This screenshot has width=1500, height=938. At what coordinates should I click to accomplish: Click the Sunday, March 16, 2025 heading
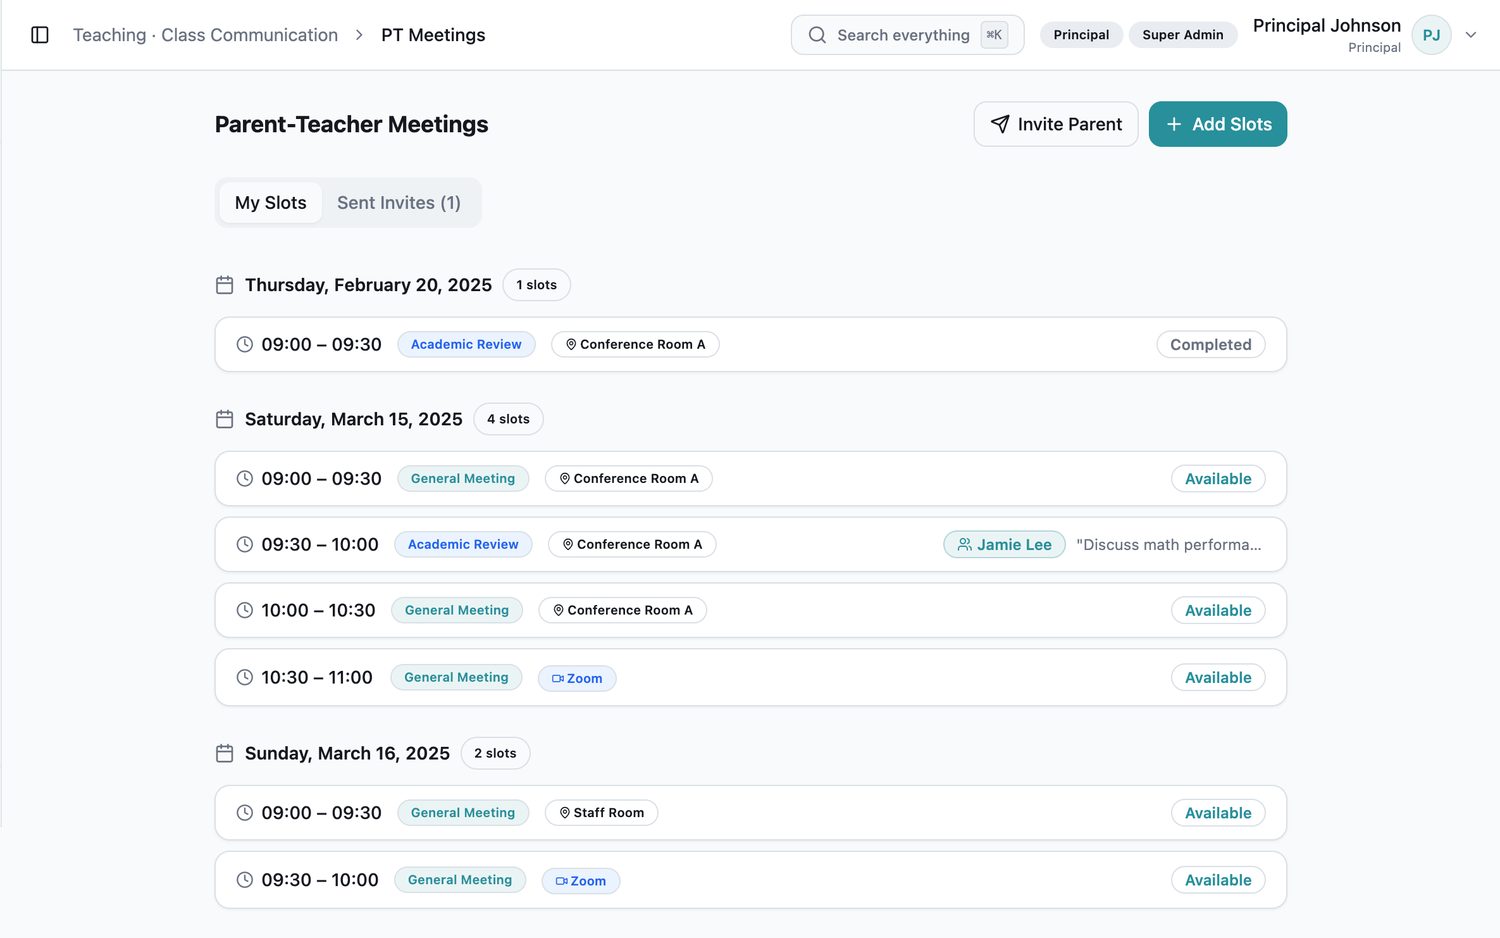click(347, 753)
